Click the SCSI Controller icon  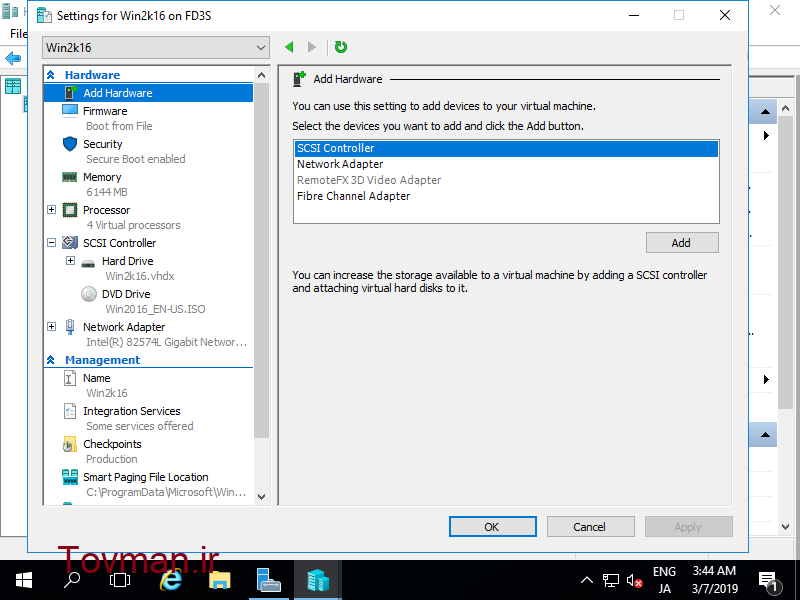[70, 243]
